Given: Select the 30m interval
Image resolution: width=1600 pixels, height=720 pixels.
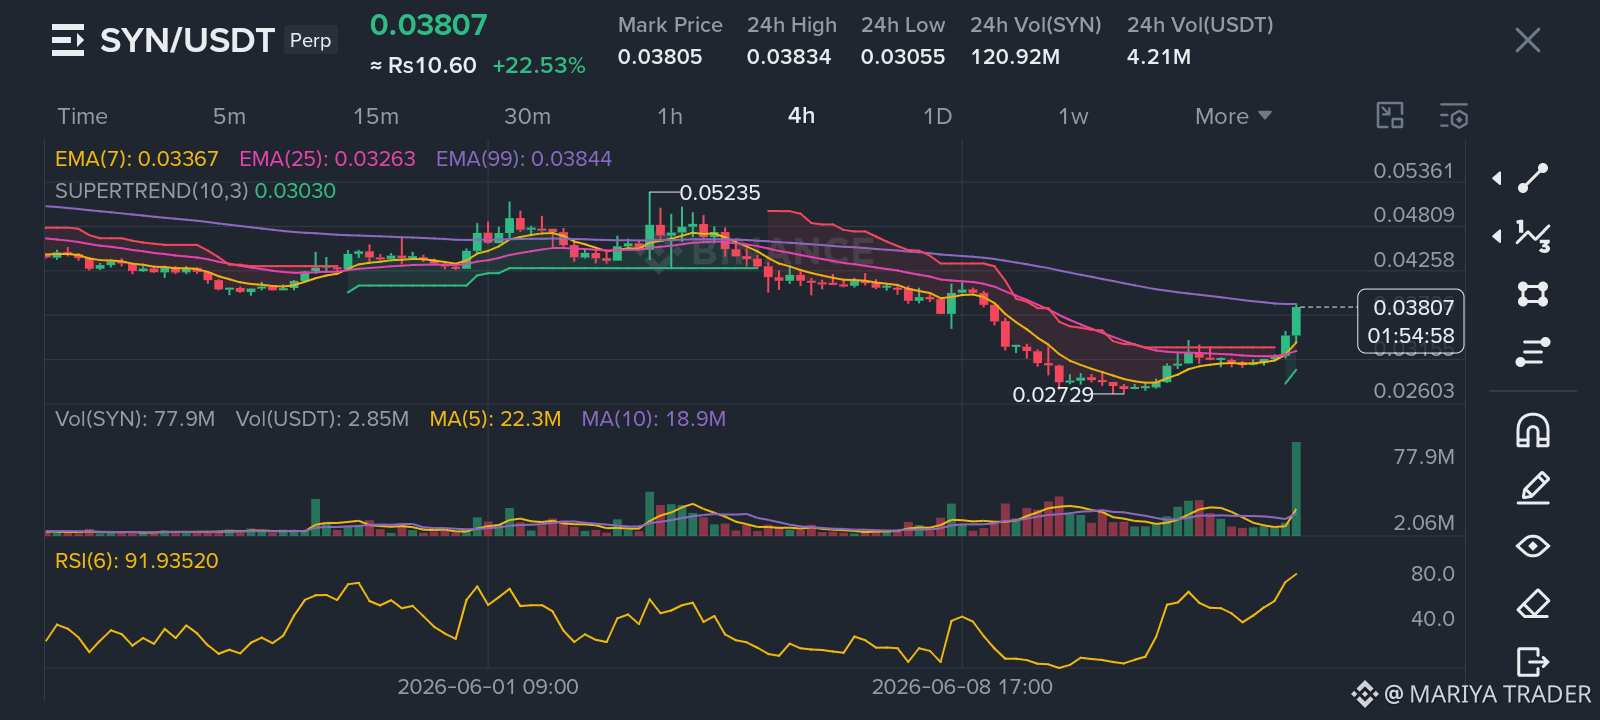Looking at the screenshot, I should pyautogui.click(x=527, y=116).
